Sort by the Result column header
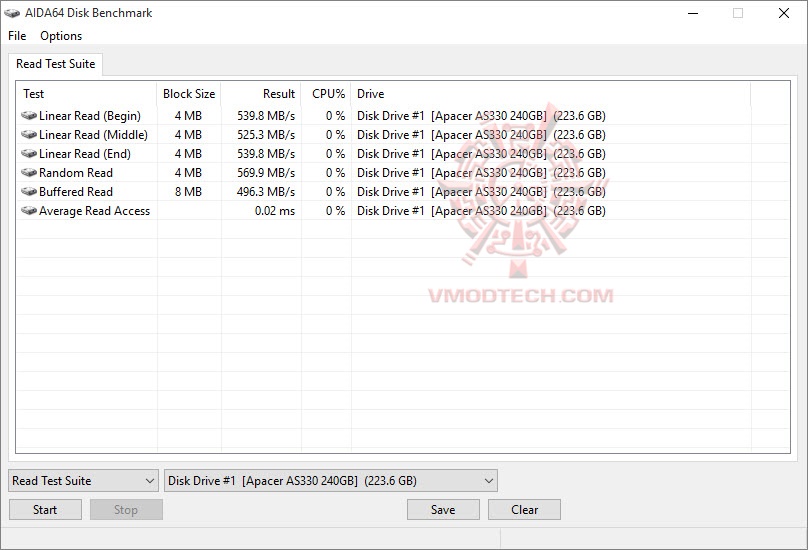 coord(261,94)
